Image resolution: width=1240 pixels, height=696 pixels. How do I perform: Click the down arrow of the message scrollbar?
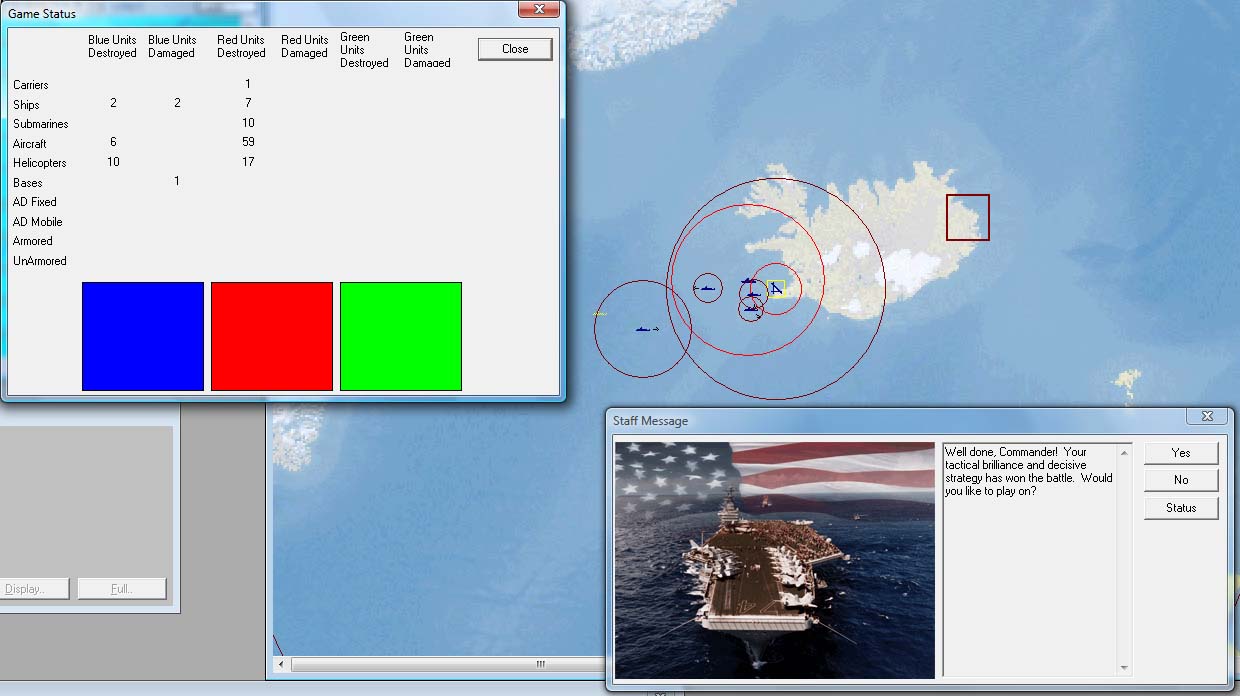point(1125,668)
